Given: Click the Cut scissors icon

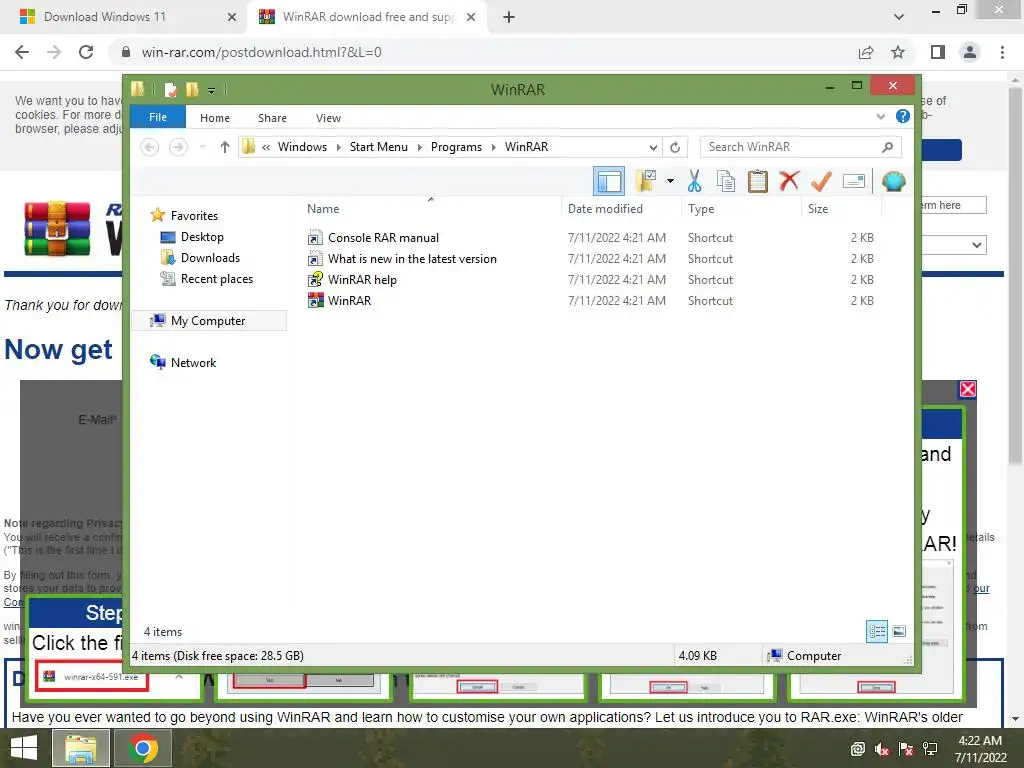Looking at the screenshot, I should (x=694, y=181).
